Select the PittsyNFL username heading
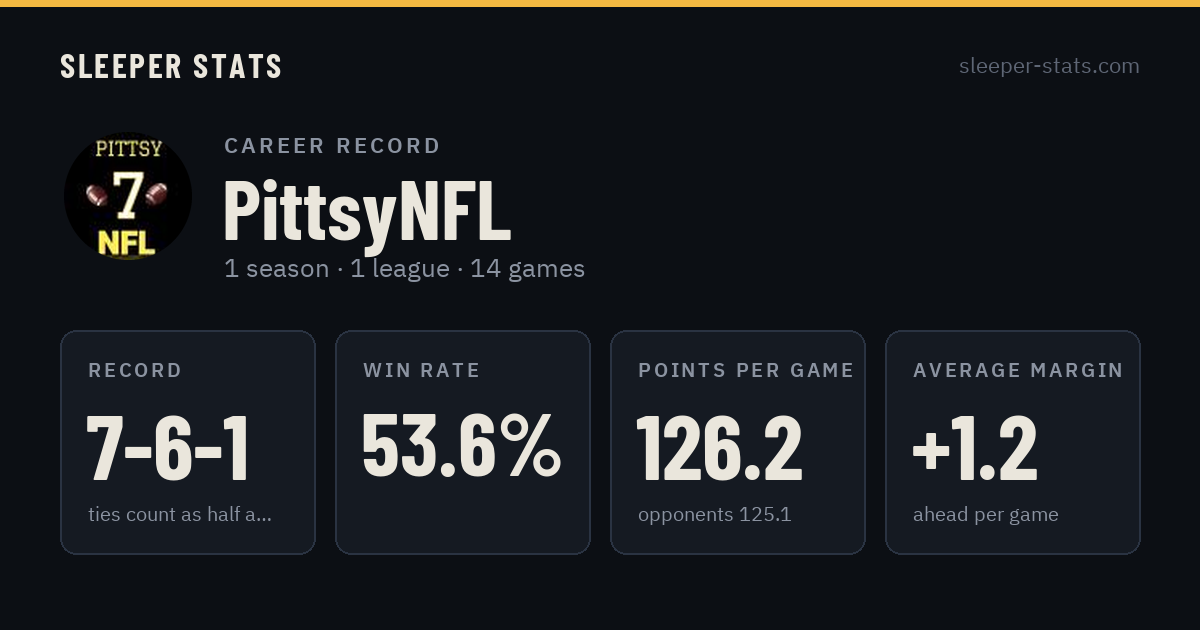The image size is (1200, 630). coord(367,211)
